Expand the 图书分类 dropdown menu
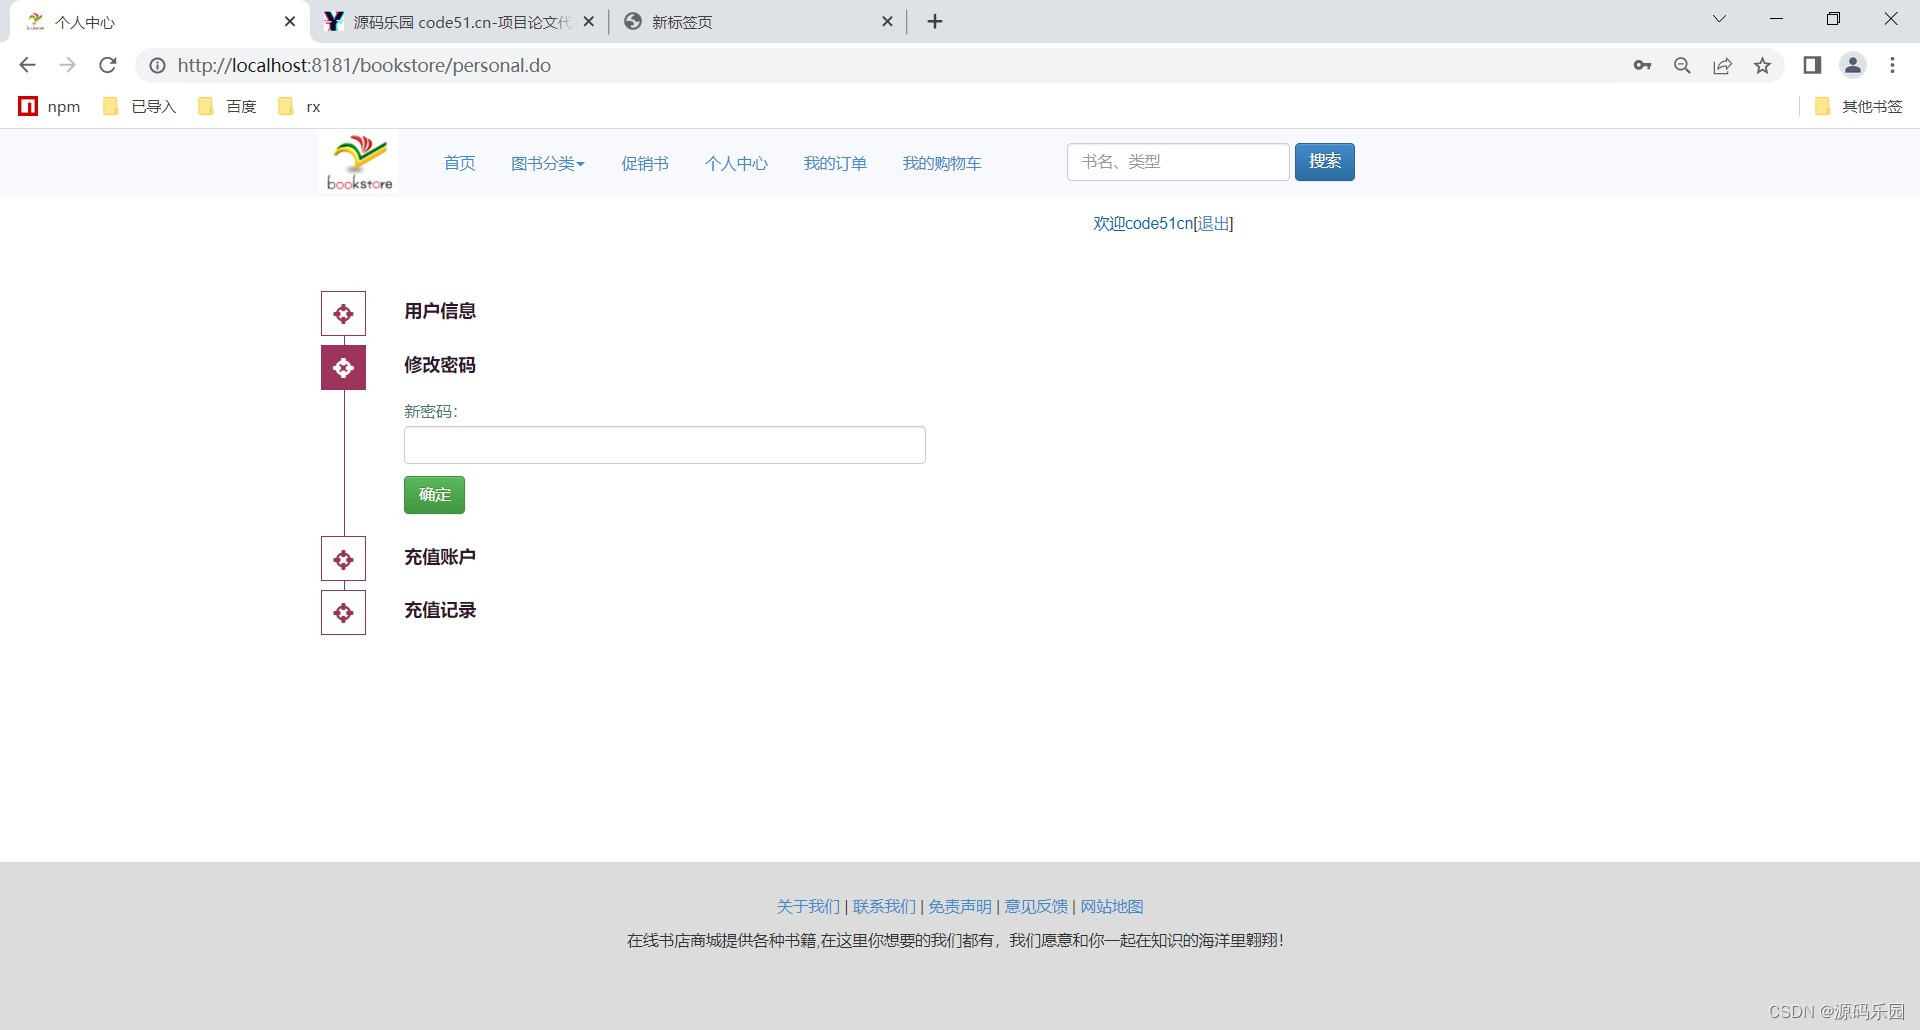The image size is (1920, 1030). tap(548, 163)
